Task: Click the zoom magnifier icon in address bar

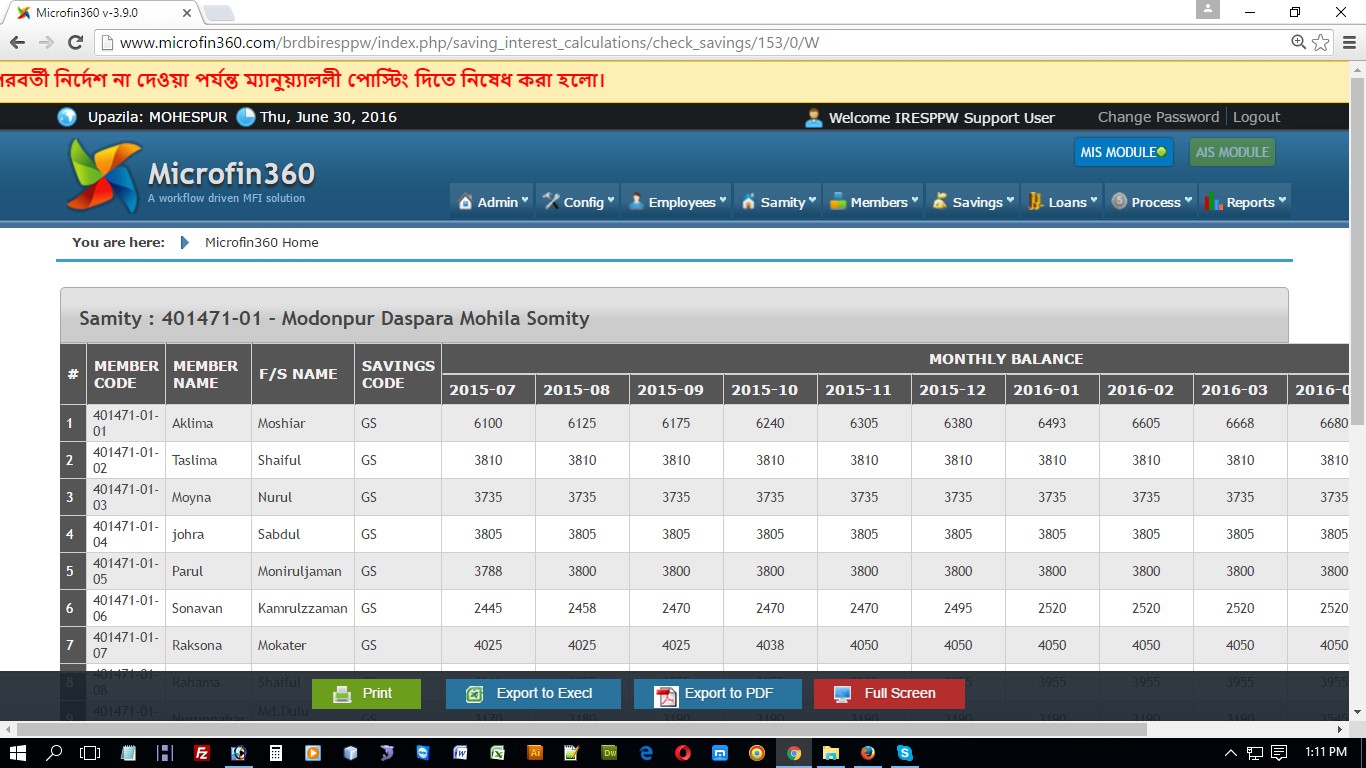Action: (1298, 43)
